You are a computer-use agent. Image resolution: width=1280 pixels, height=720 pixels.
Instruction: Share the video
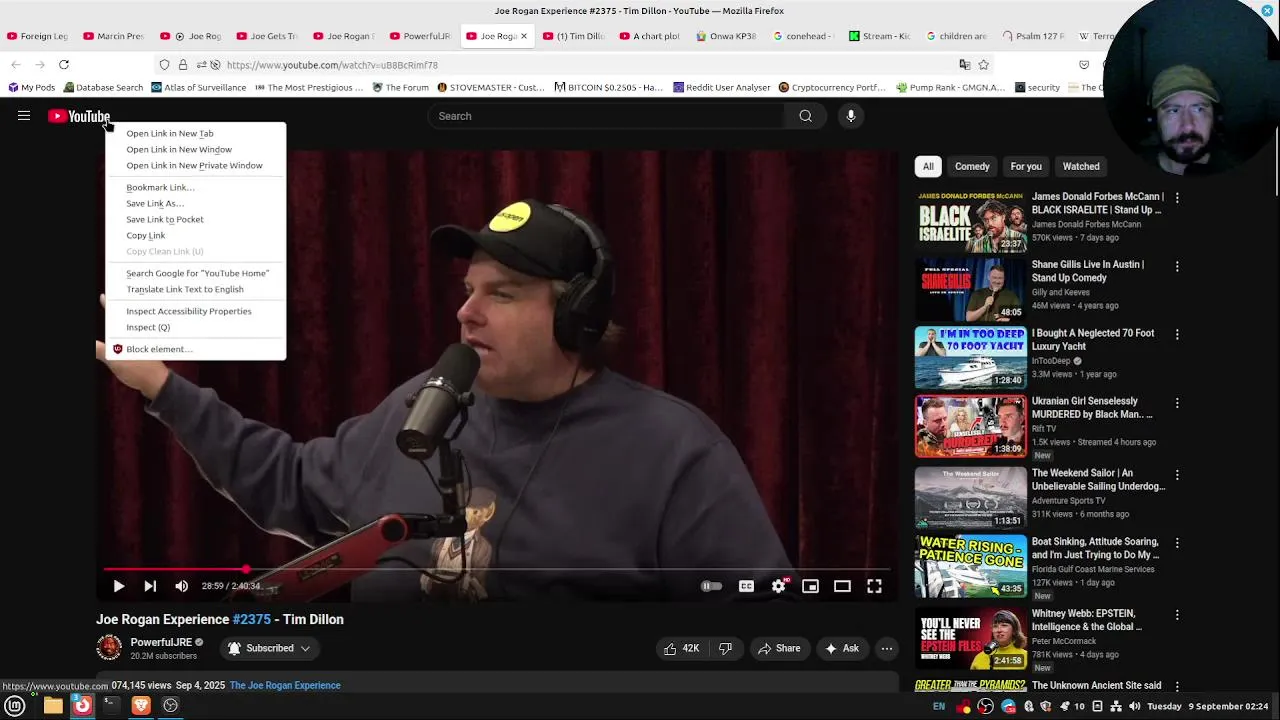pyautogui.click(x=779, y=648)
